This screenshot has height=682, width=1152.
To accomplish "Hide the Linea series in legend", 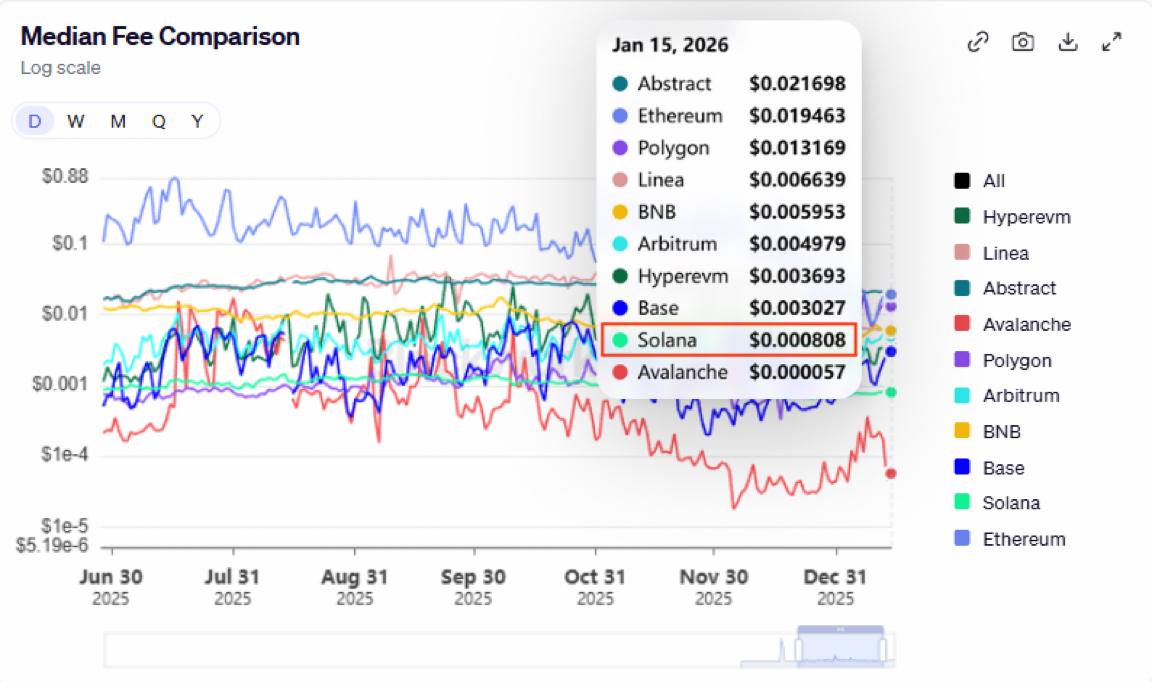I will pos(1004,253).
